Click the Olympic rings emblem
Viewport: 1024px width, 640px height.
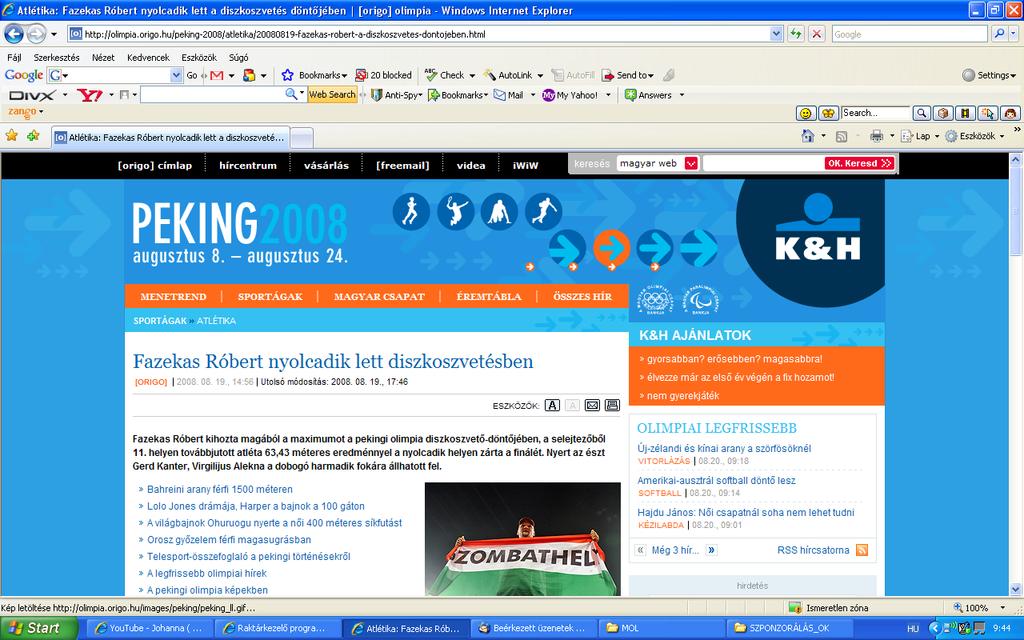coord(655,300)
